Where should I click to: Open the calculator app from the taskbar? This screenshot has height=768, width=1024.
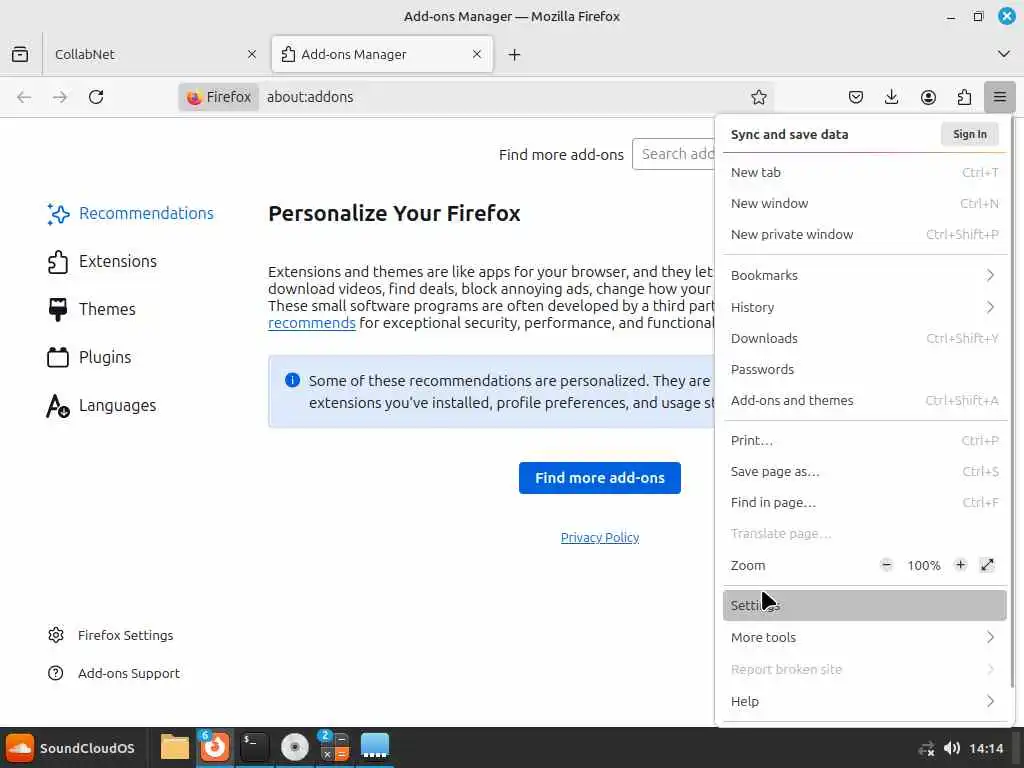click(334, 748)
